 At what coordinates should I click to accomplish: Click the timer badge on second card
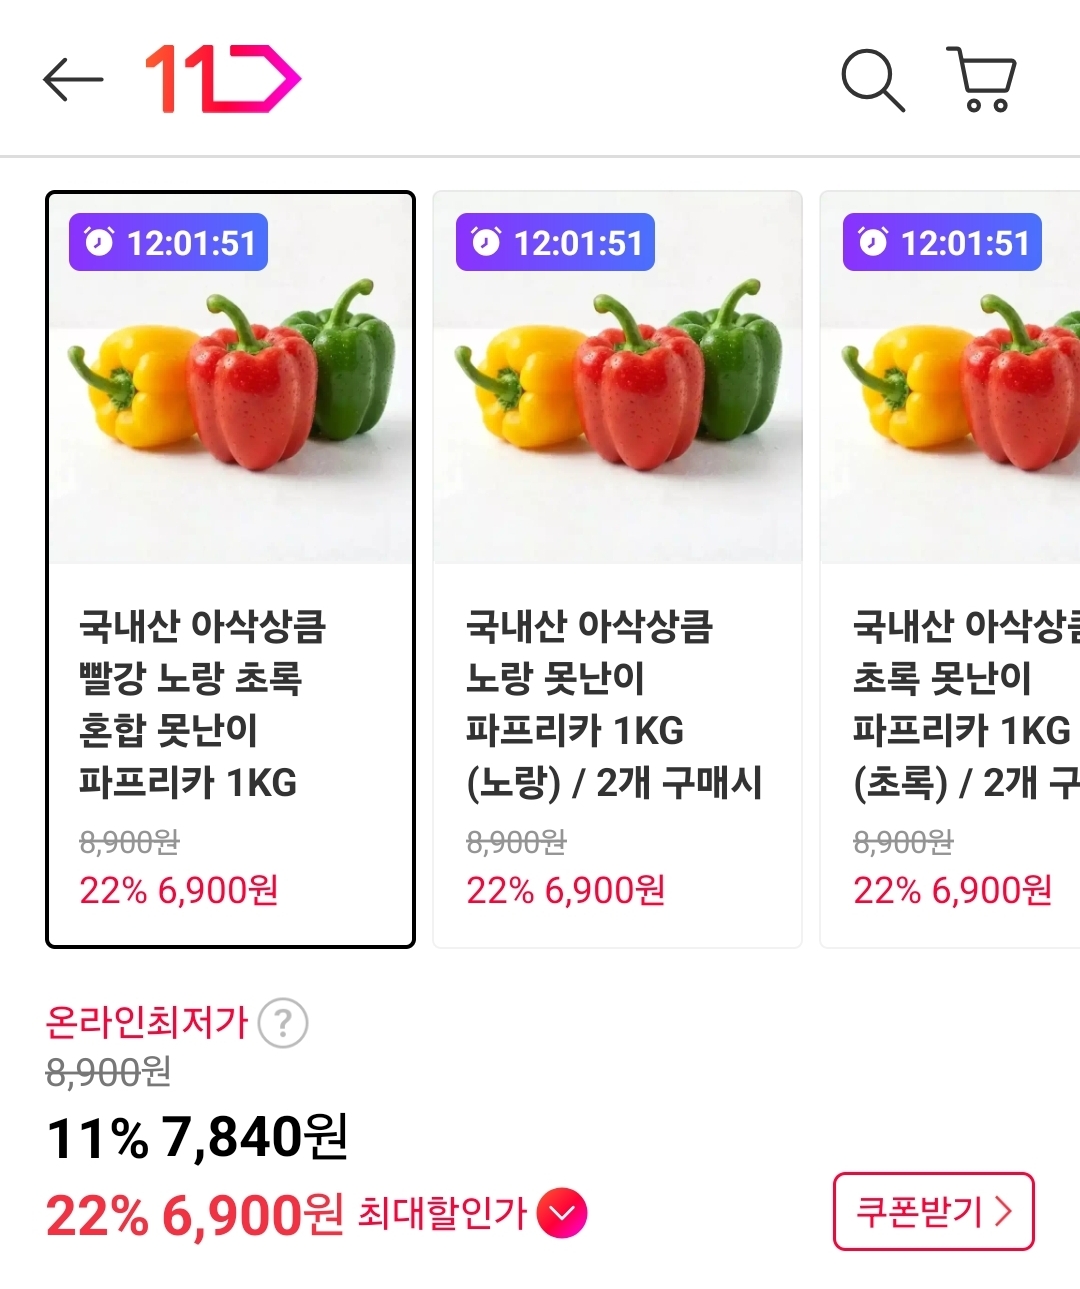coord(555,242)
